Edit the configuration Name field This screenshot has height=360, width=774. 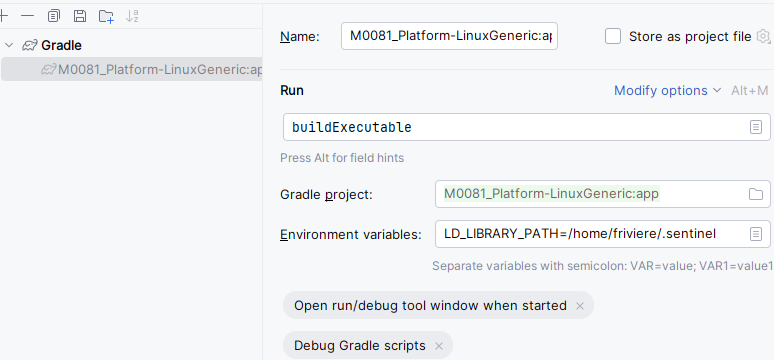coord(449,36)
